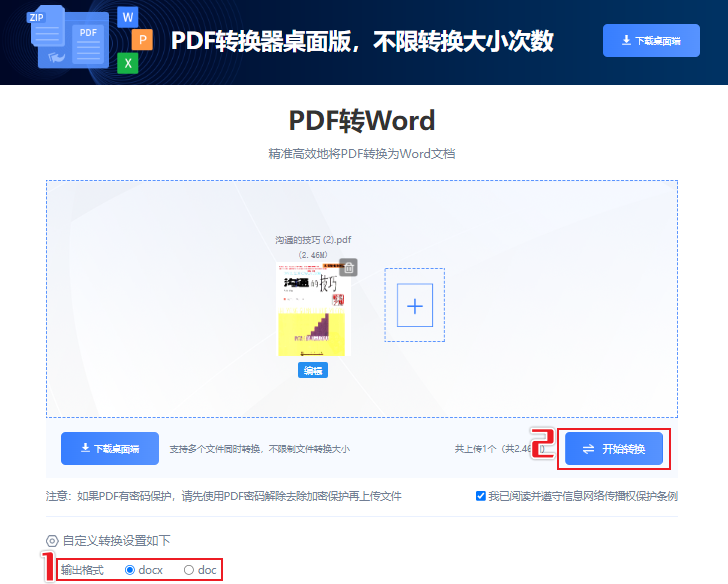Click the ZIP/PDF document banner logo
Viewport: 728px width, 584px height.
click(x=70, y=38)
